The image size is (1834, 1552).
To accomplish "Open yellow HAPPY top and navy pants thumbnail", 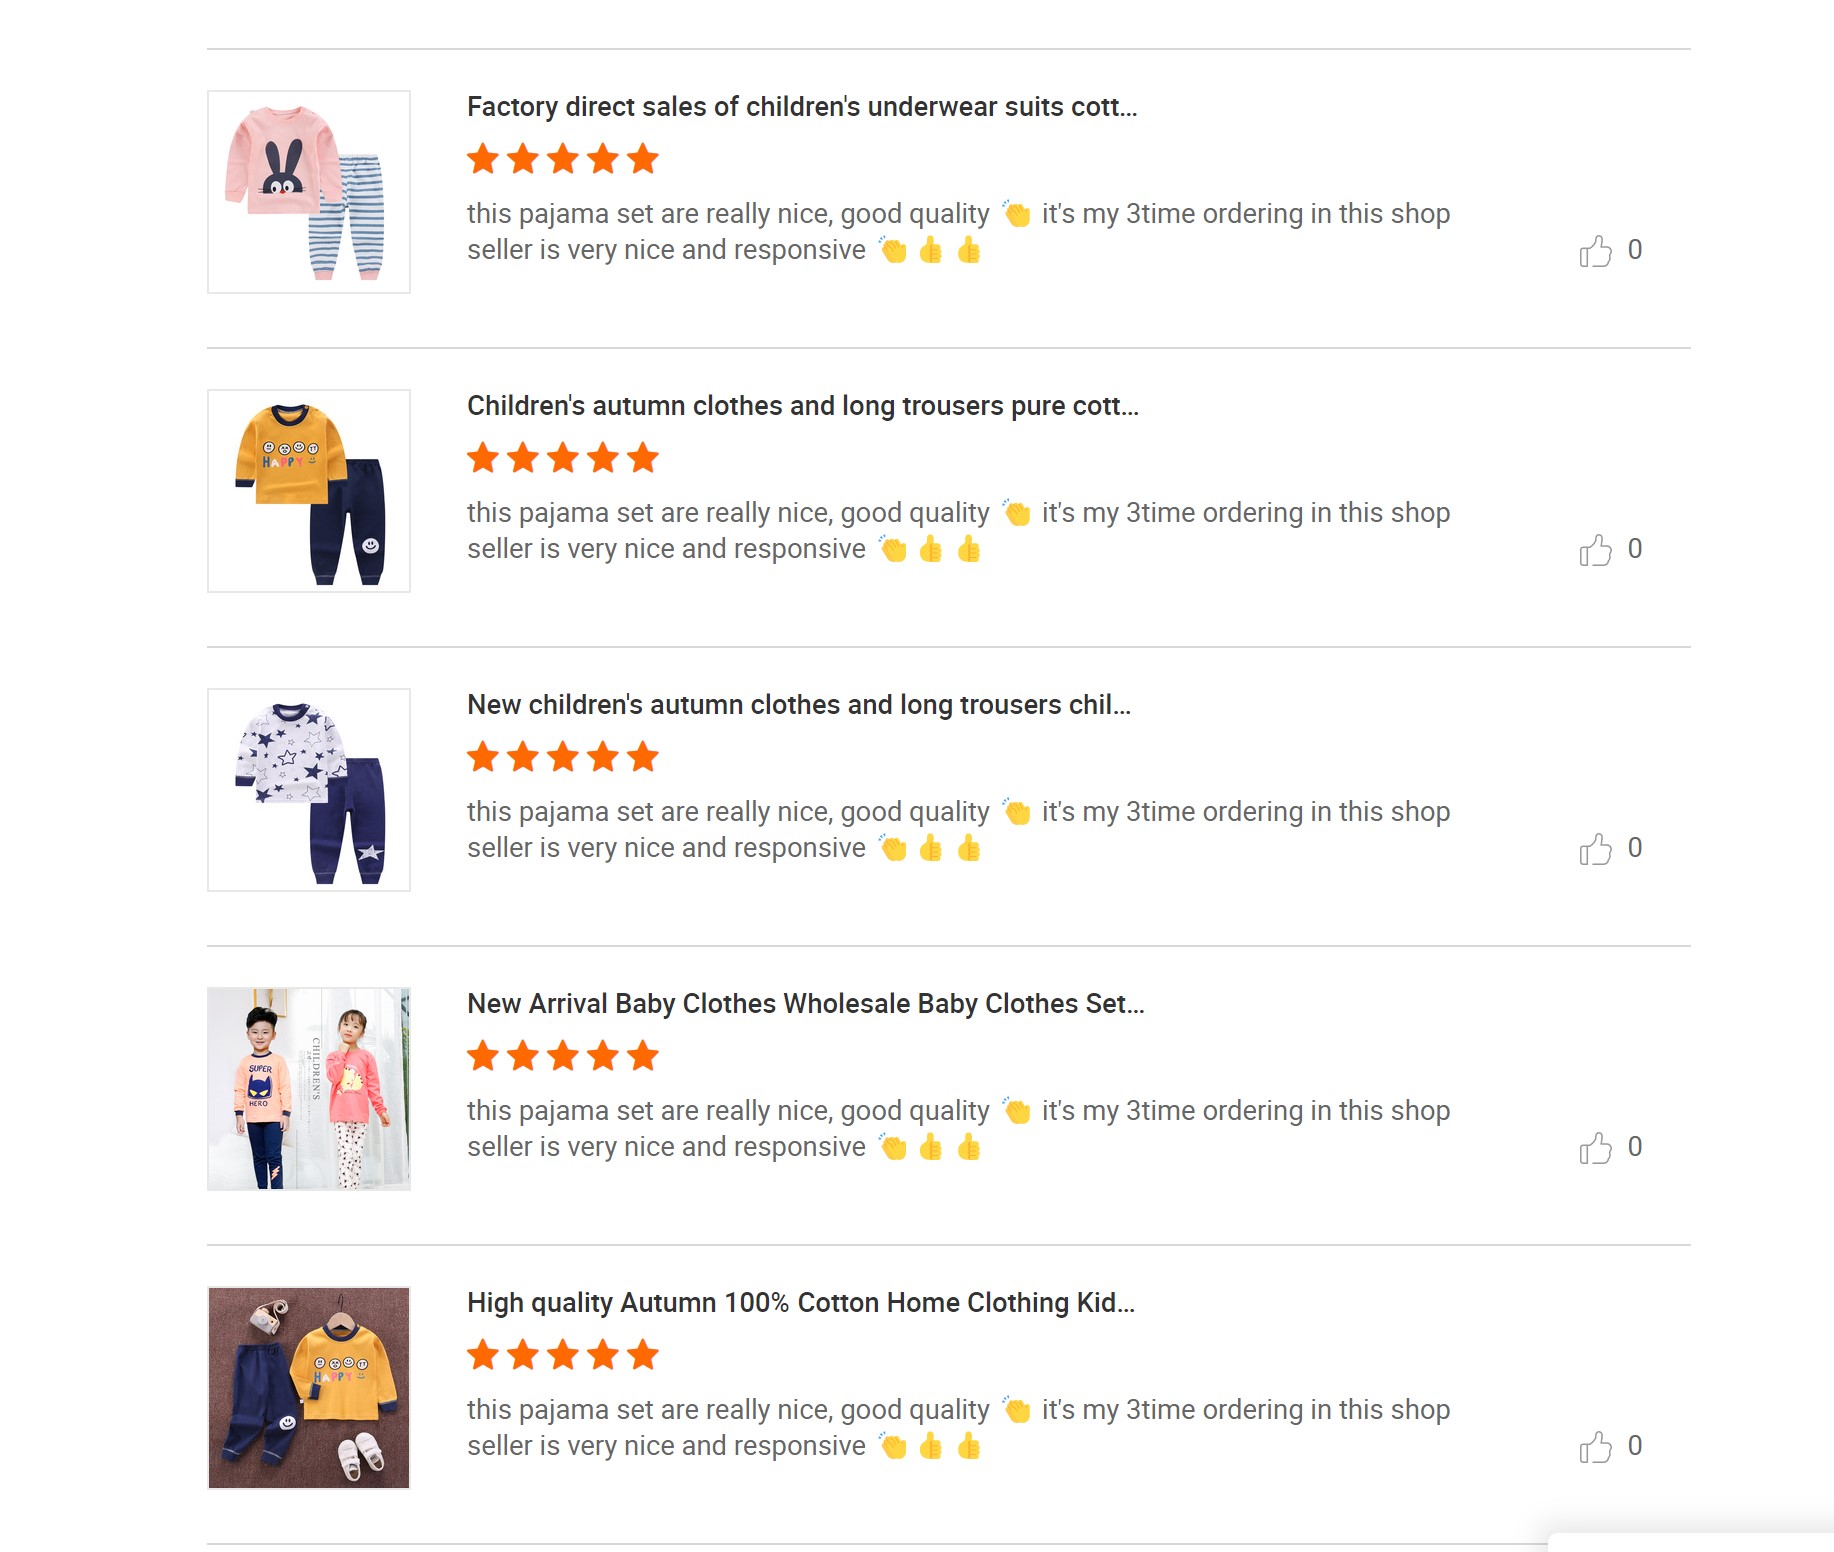I will 308,491.
